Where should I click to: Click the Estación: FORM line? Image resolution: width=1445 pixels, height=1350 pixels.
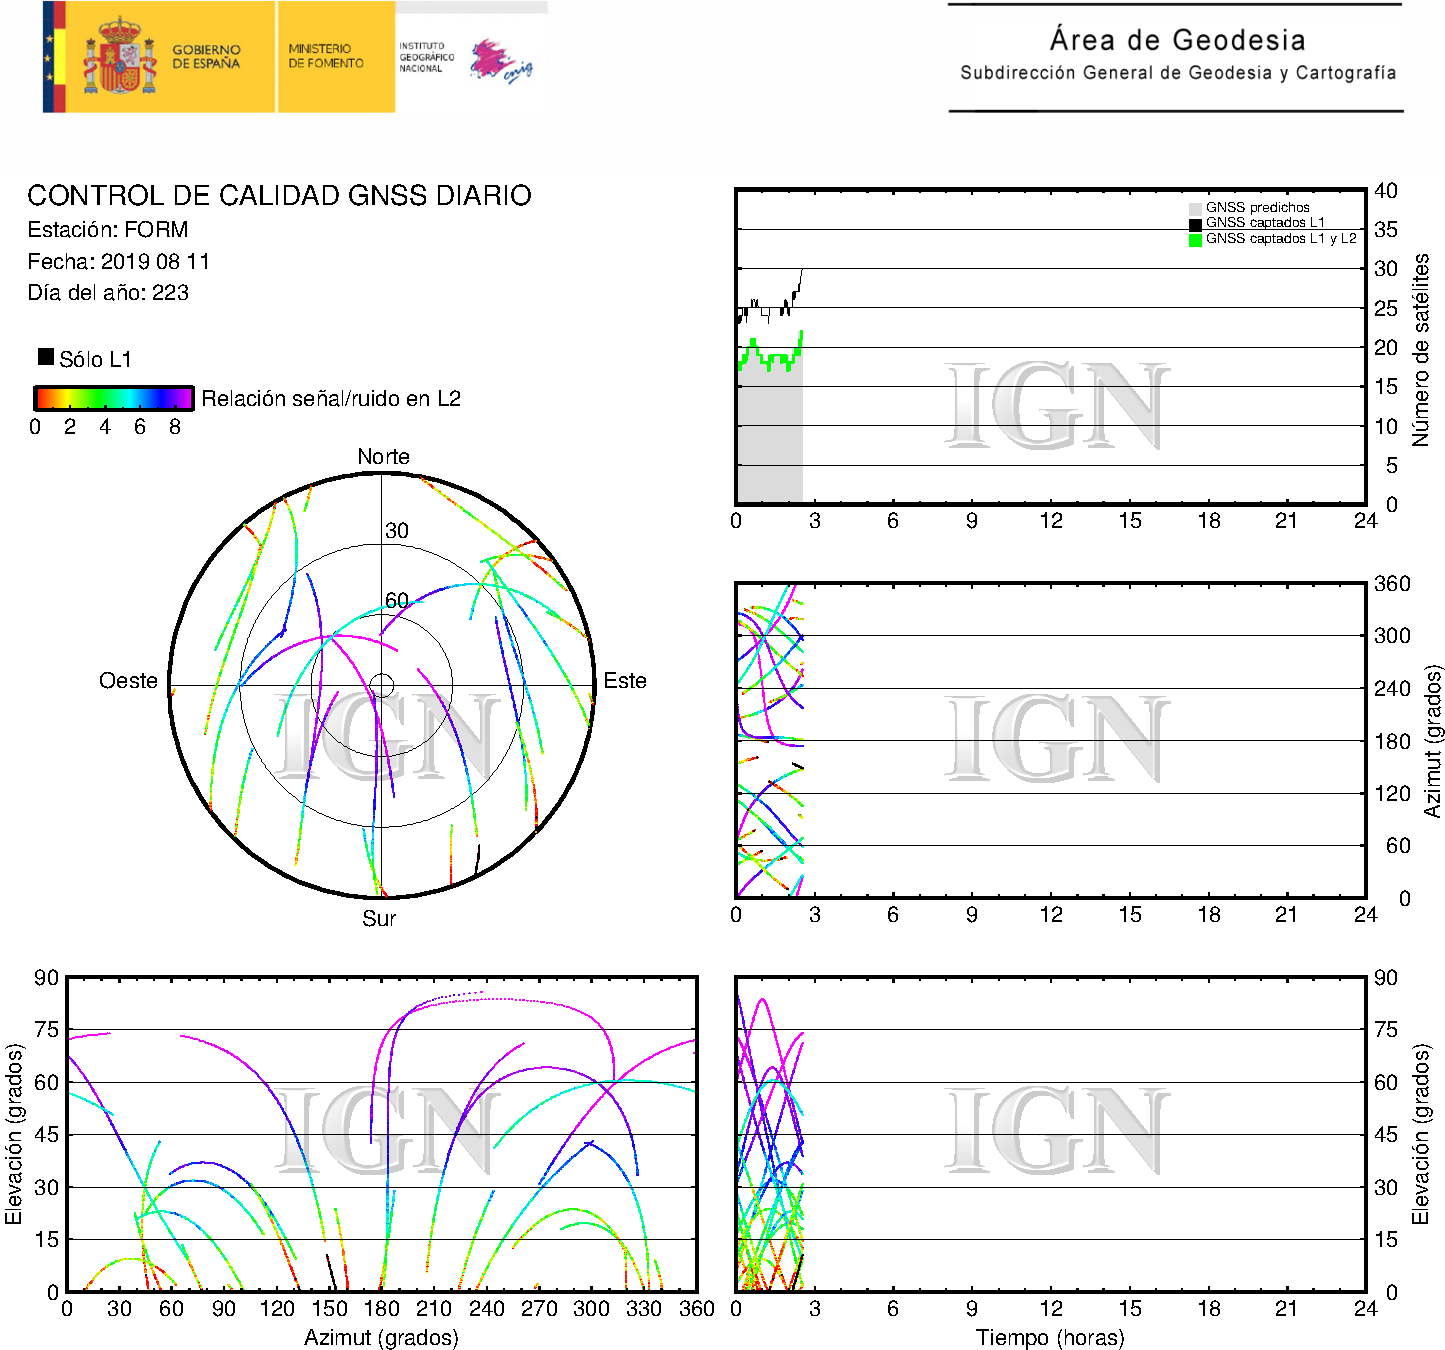(x=108, y=230)
